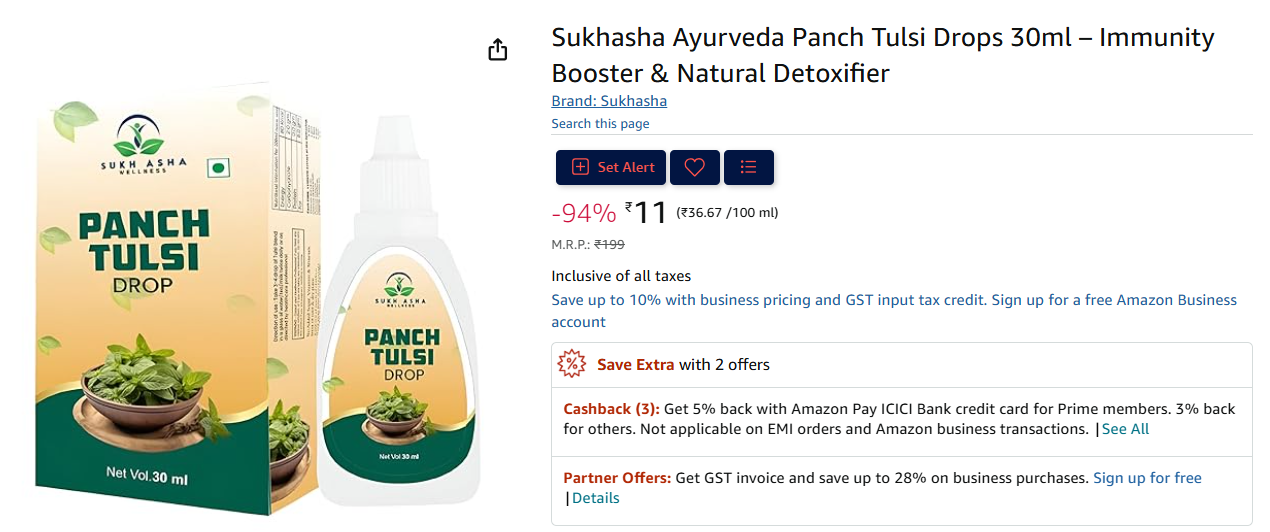The width and height of the screenshot is (1270, 532).
Task: Click the Cashback (3) offer label
Action: tap(611, 409)
